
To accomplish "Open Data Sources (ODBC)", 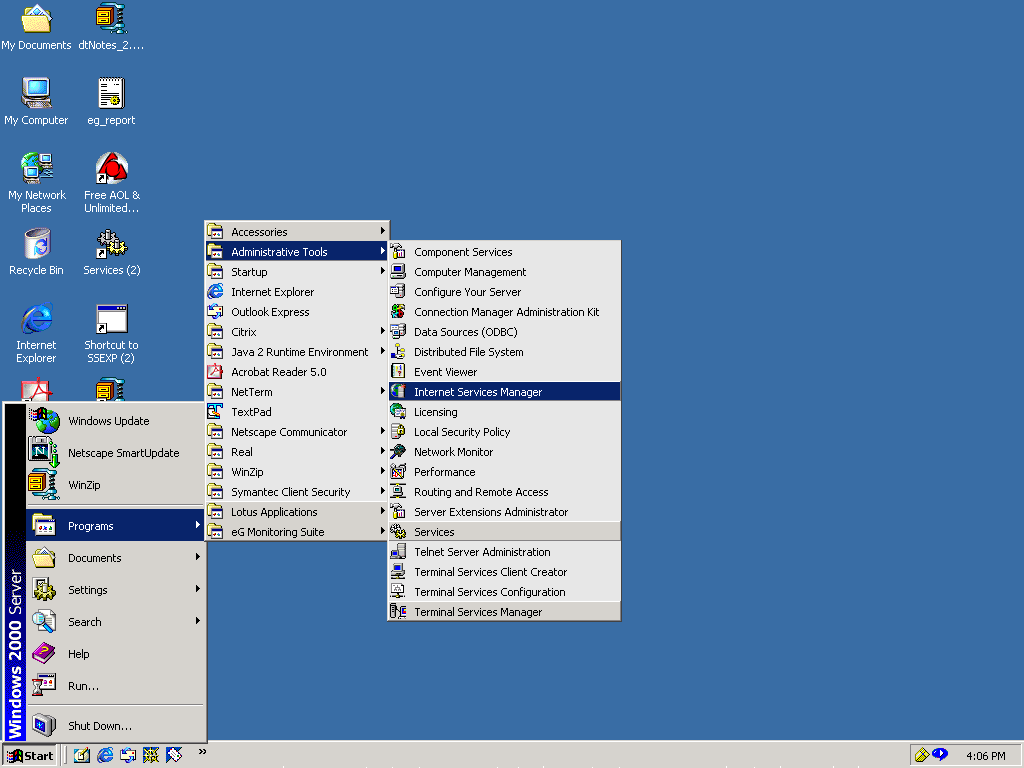I will point(504,332).
